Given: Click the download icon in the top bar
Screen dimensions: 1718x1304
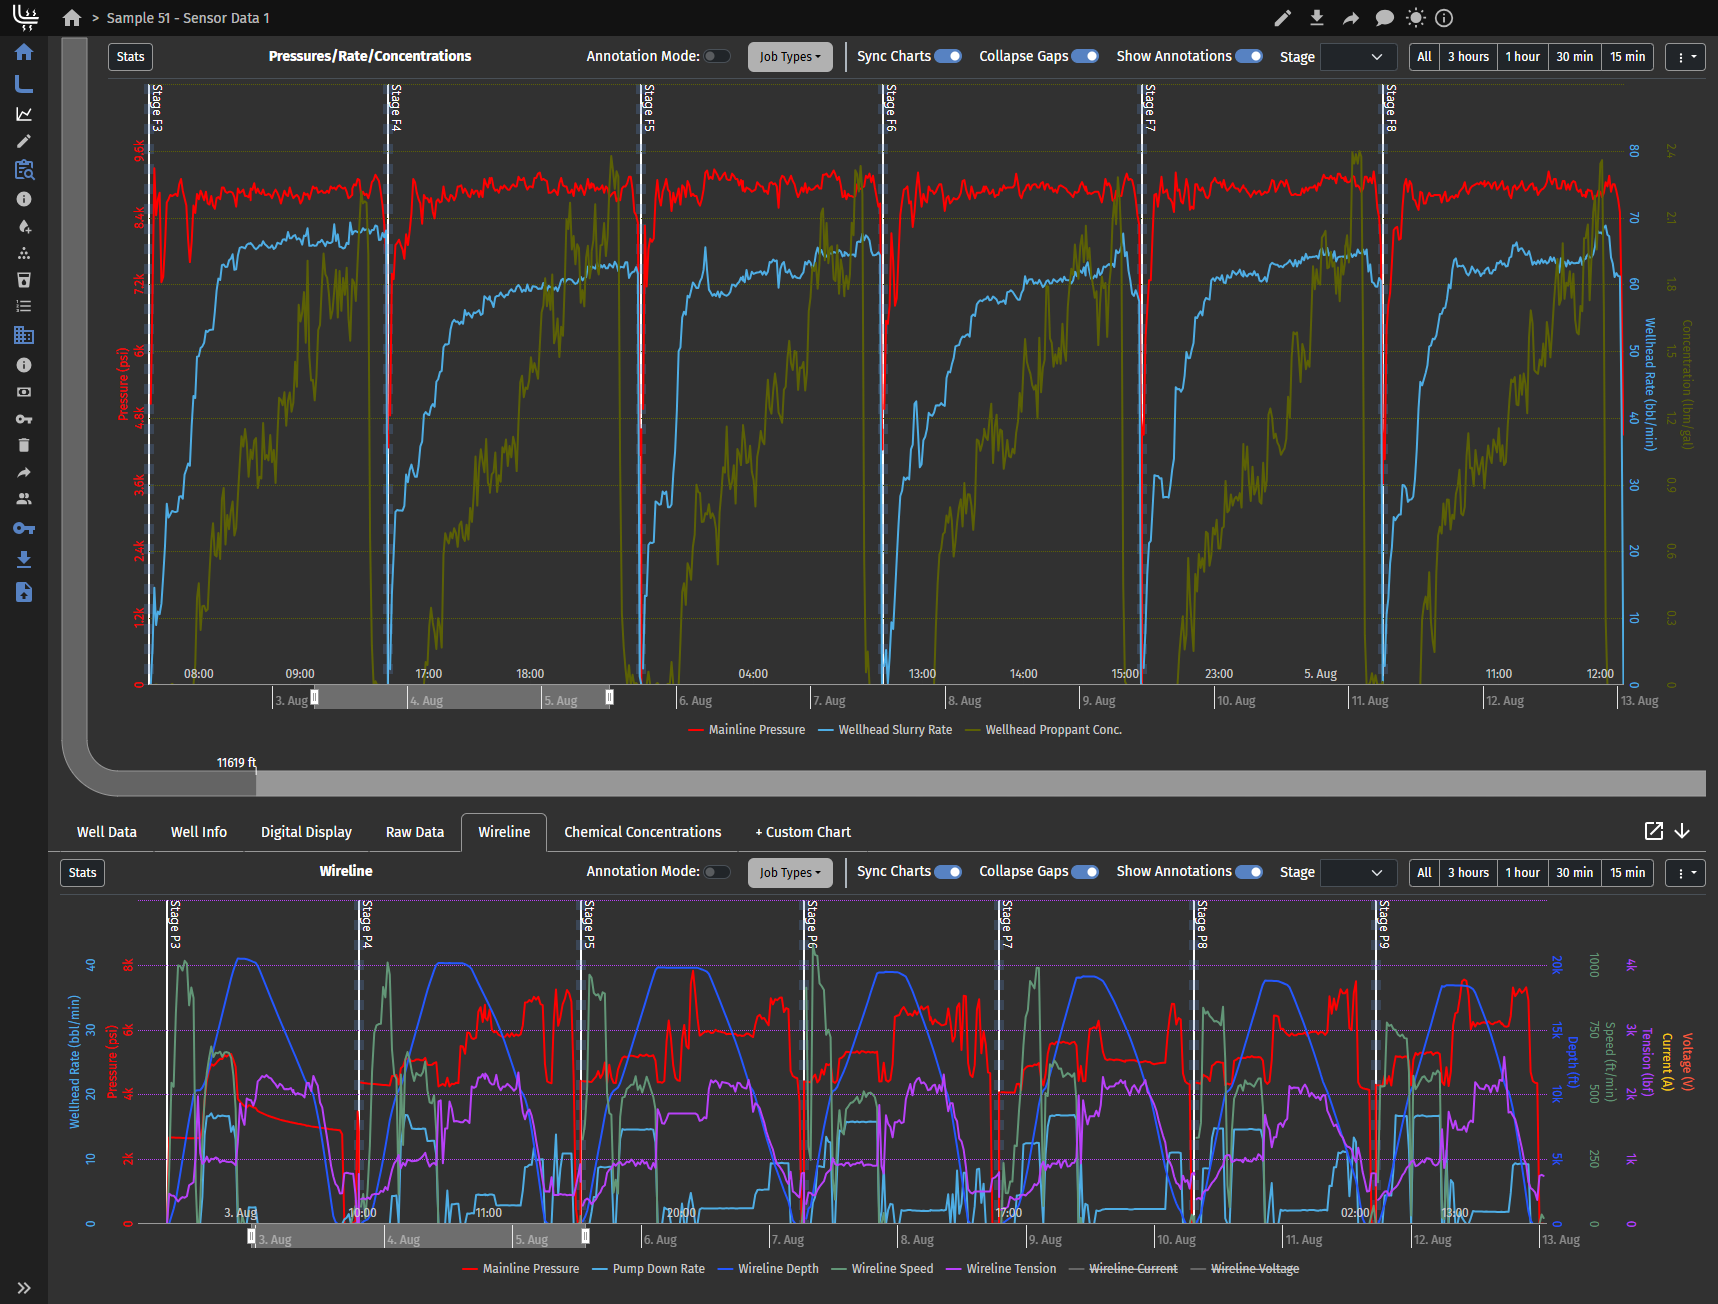Looking at the screenshot, I should pos(1317,17).
